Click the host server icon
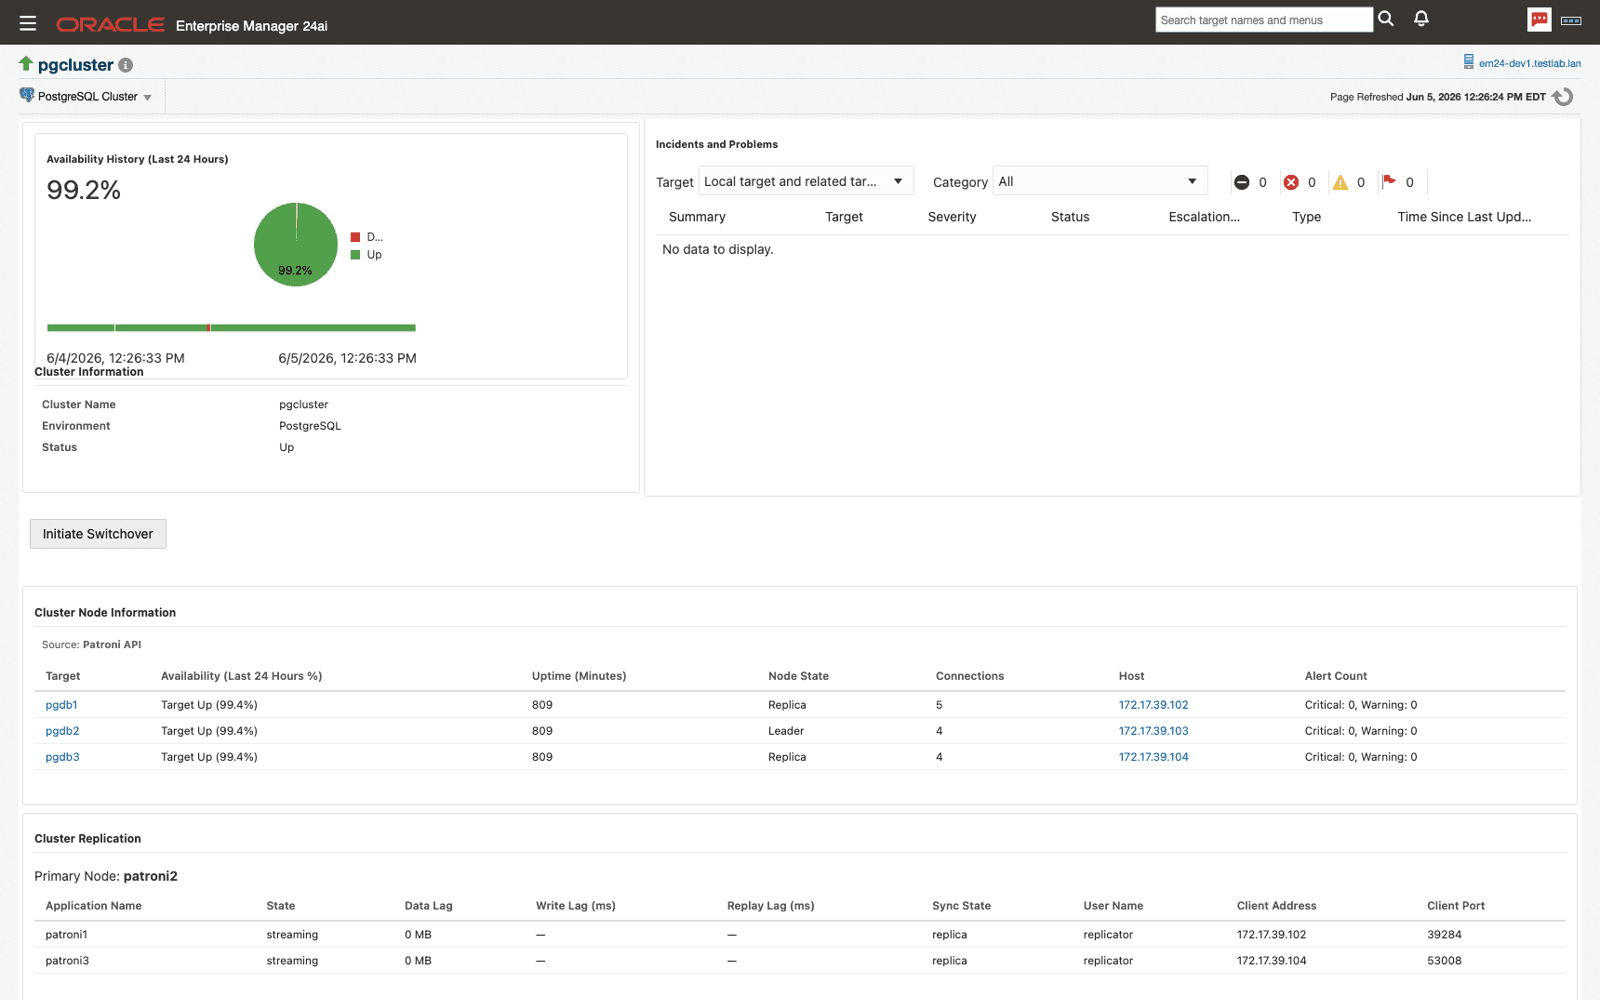The height and width of the screenshot is (1000, 1600). tap(1468, 62)
